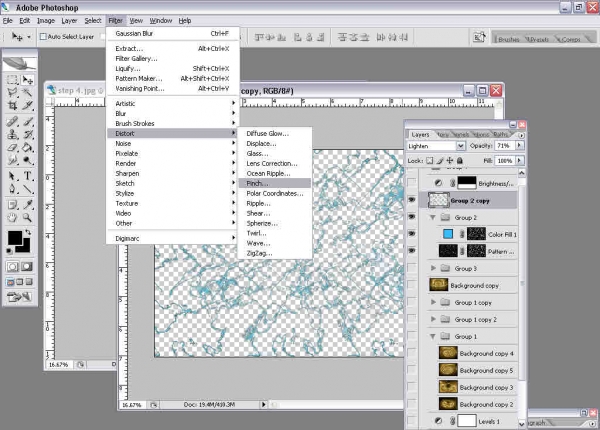Image resolution: width=600 pixels, height=430 pixels.
Task: Select the History Brush tool
Action: (x=28, y=134)
